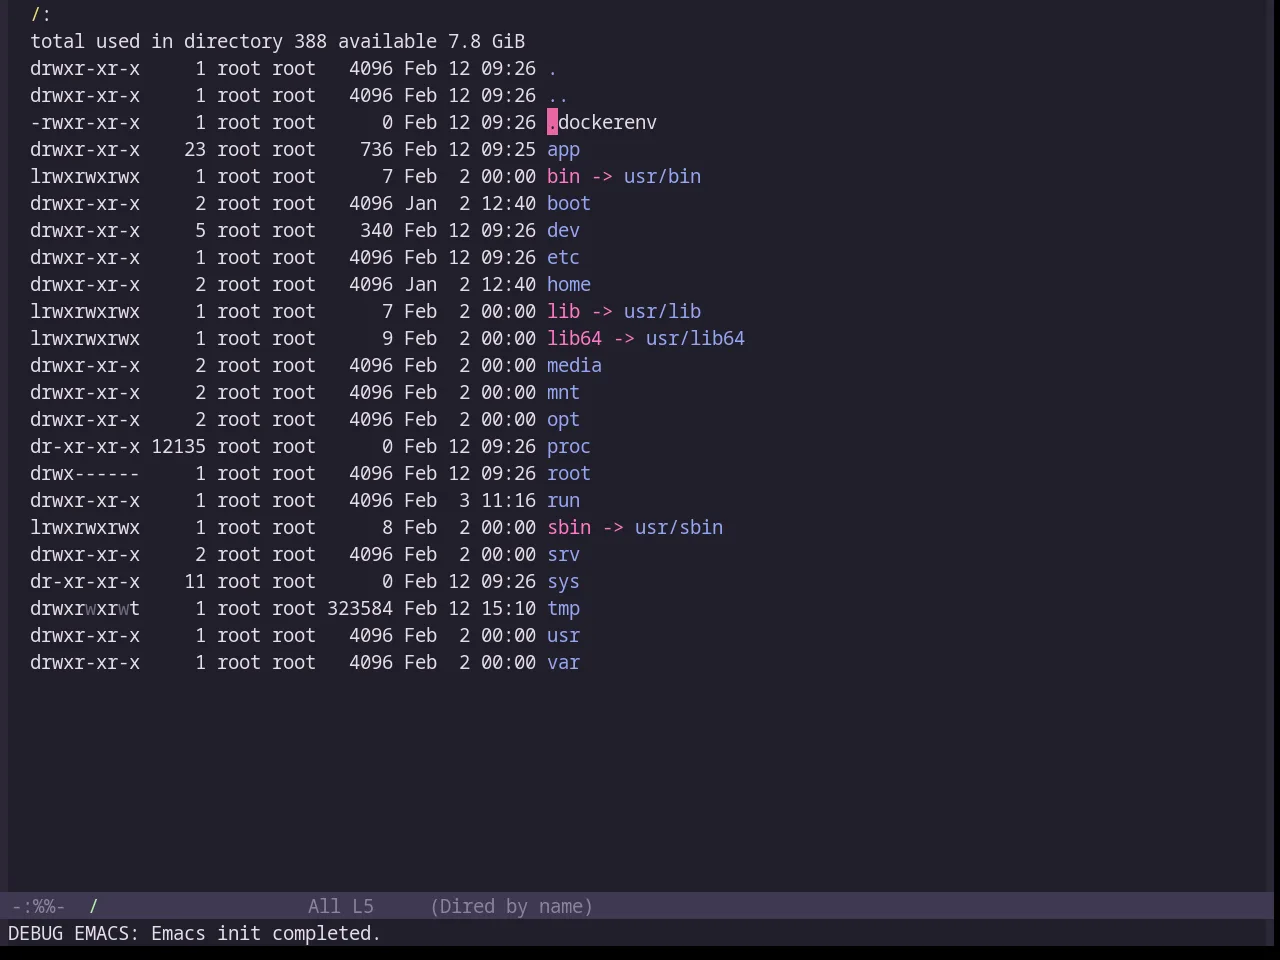Open the srv directory

pyautogui.click(x=563, y=555)
